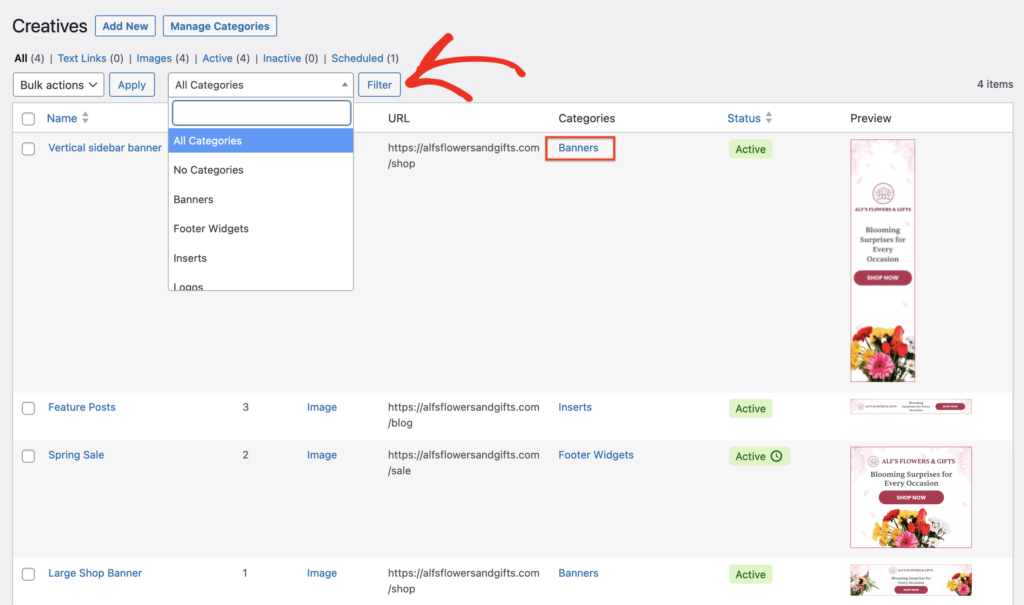Image resolution: width=1024 pixels, height=605 pixels.
Task: Open Large Shop Banner creative
Action: pyautogui.click(x=95, y=573)
